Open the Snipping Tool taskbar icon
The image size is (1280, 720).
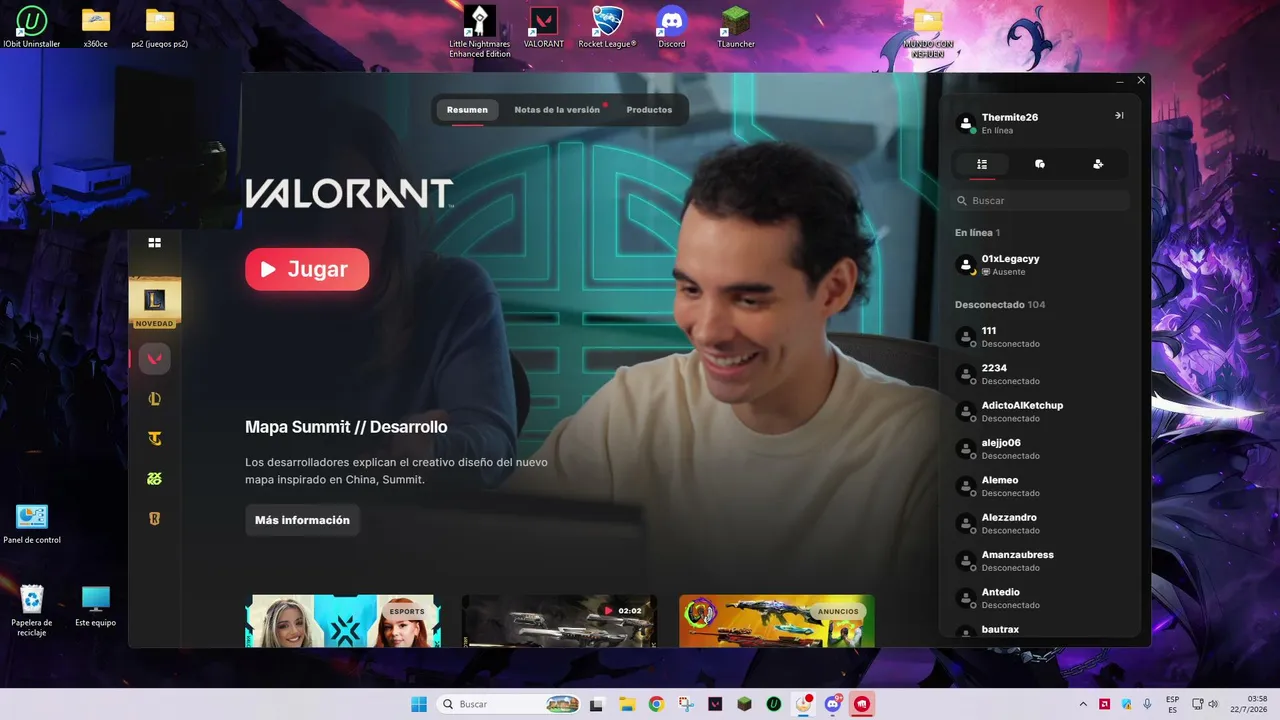[685, 704]
